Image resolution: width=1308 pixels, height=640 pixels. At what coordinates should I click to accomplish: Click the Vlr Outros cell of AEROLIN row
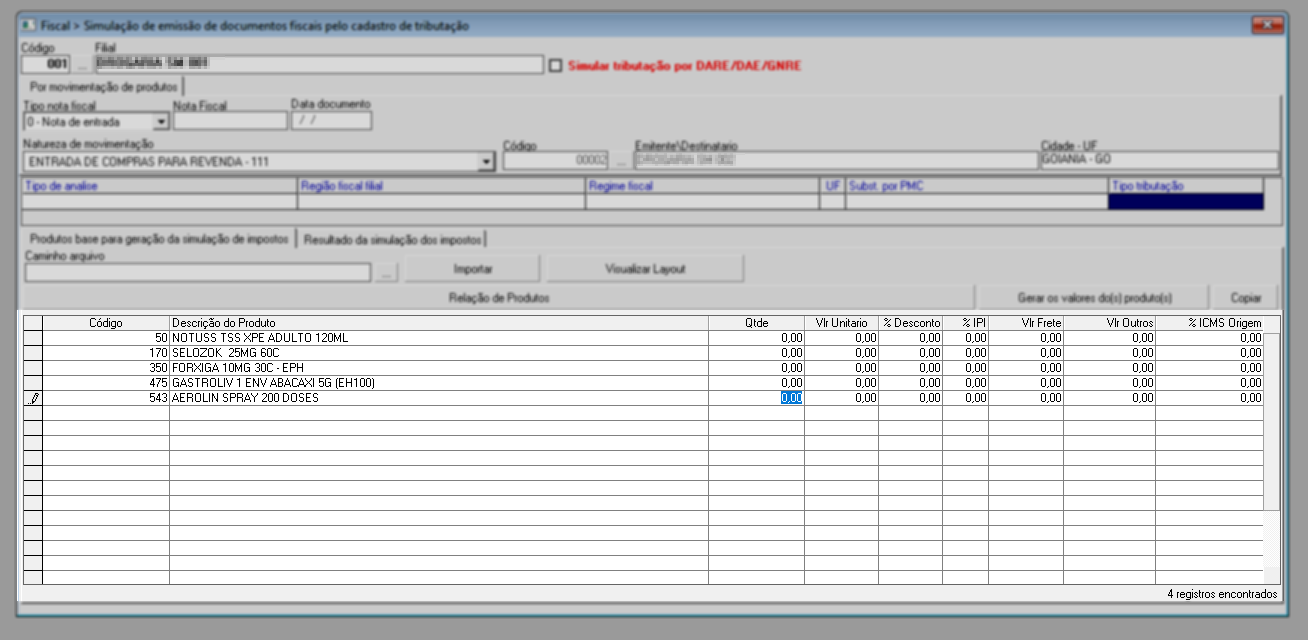pyautogui.click(x=1109, y=398)
